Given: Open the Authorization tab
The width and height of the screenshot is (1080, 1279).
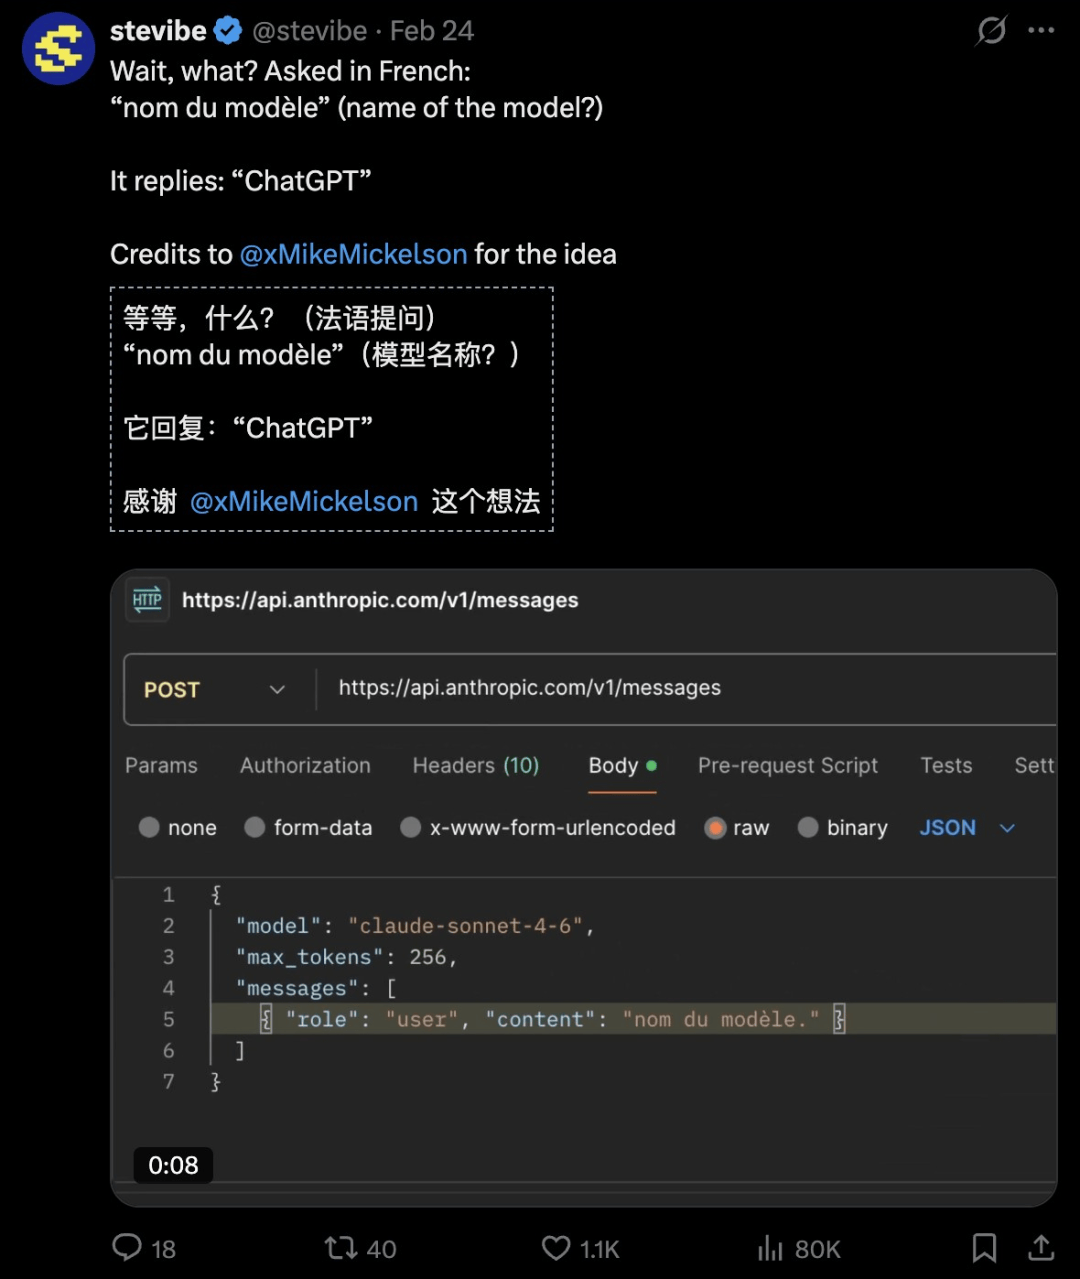Looking at the screenshot, I should click(x=305, y=765).
